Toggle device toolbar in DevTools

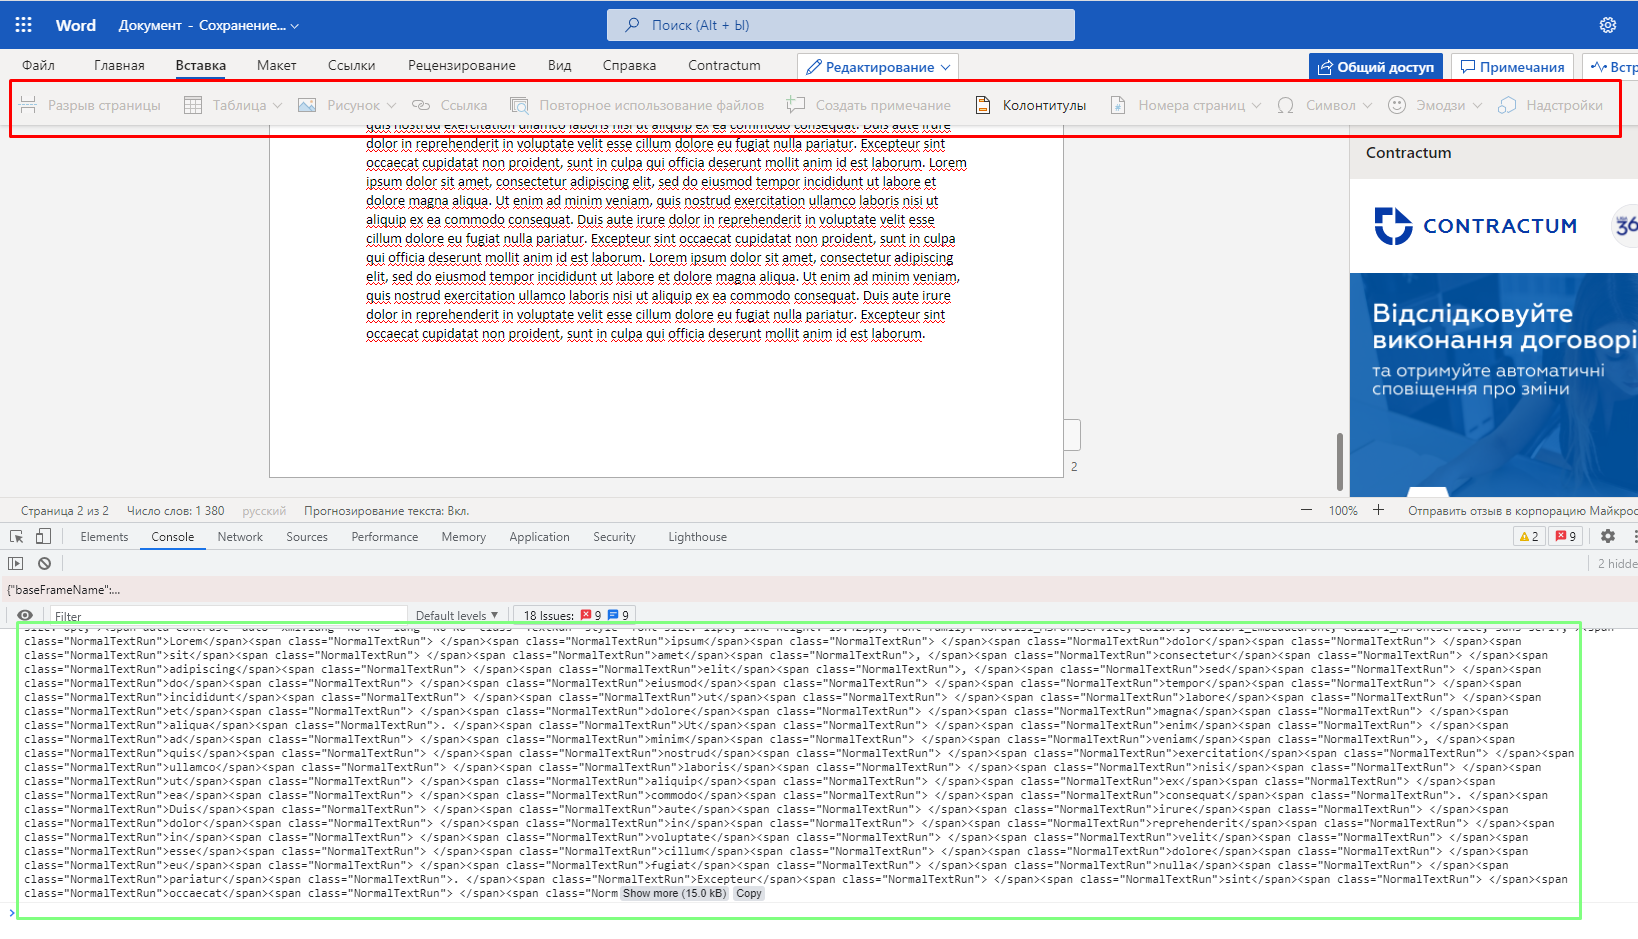(43, 536)
